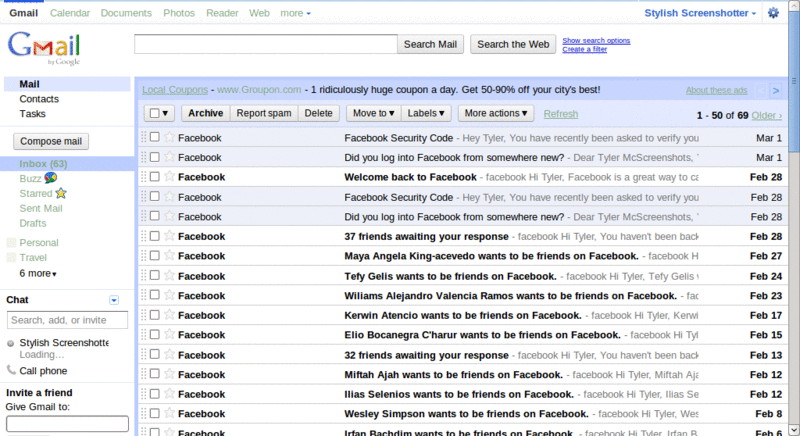This screenshot has width=800, height=436.
Task: Click the Buzz icon beside Buzz
Action: [x=51, y=178]
